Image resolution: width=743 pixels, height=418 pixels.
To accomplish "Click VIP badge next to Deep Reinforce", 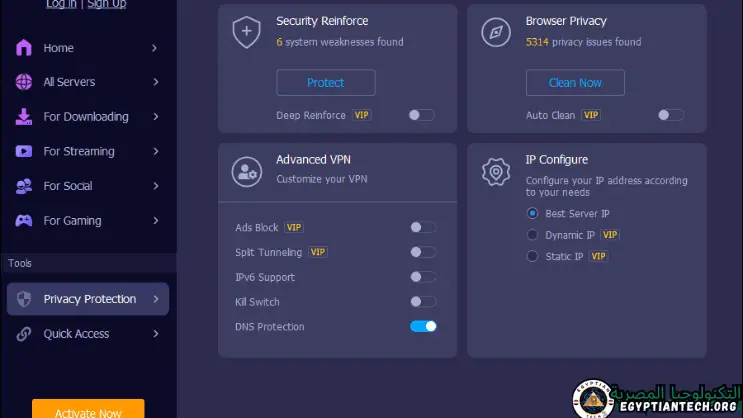I will (362, 115).
